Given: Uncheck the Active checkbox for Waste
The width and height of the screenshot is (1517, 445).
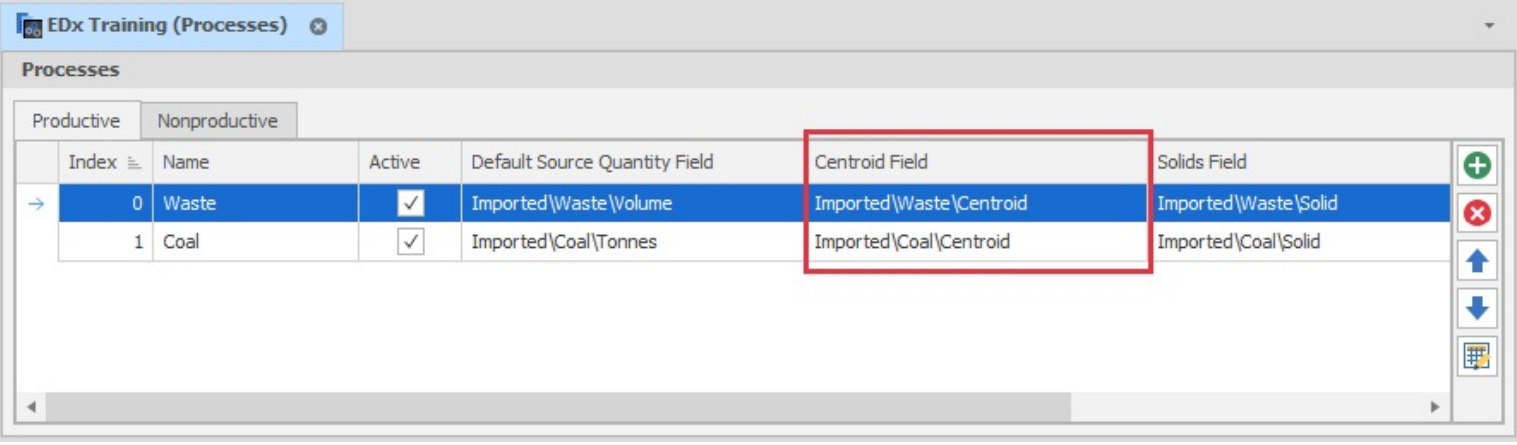Looking at the screenshot, I should 410,204.
